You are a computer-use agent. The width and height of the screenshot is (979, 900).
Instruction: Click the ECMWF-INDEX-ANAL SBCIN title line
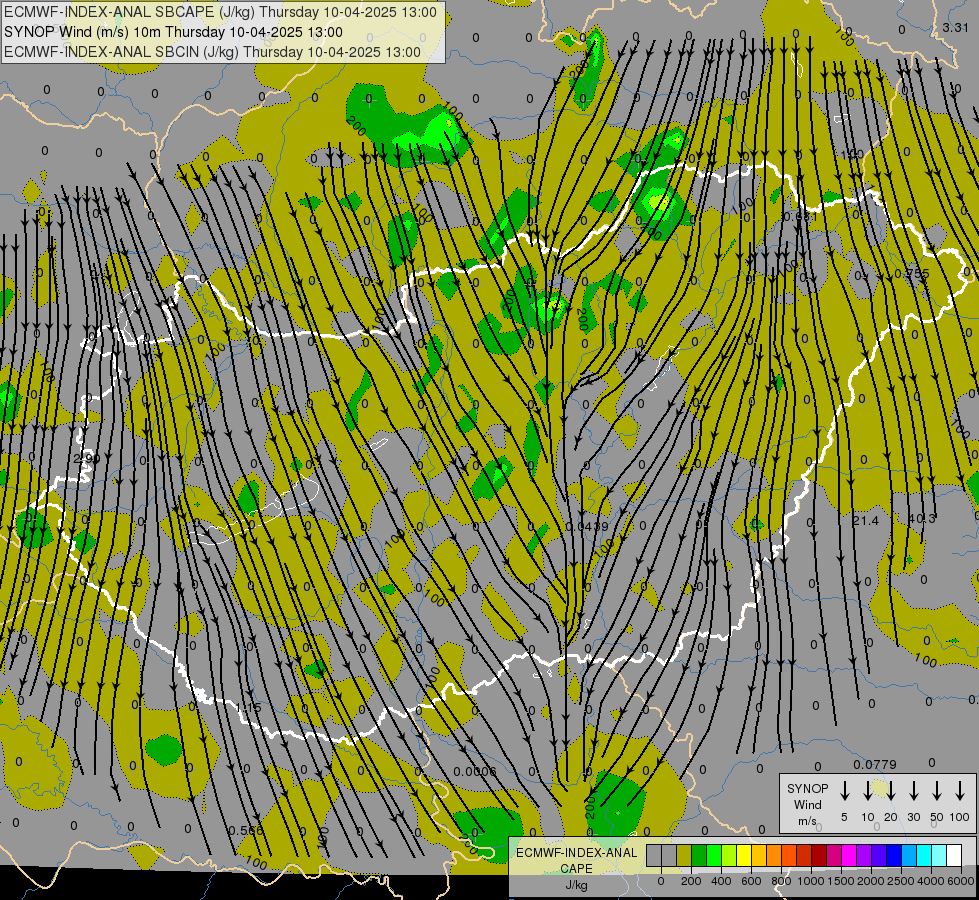(x=212, y=52)
